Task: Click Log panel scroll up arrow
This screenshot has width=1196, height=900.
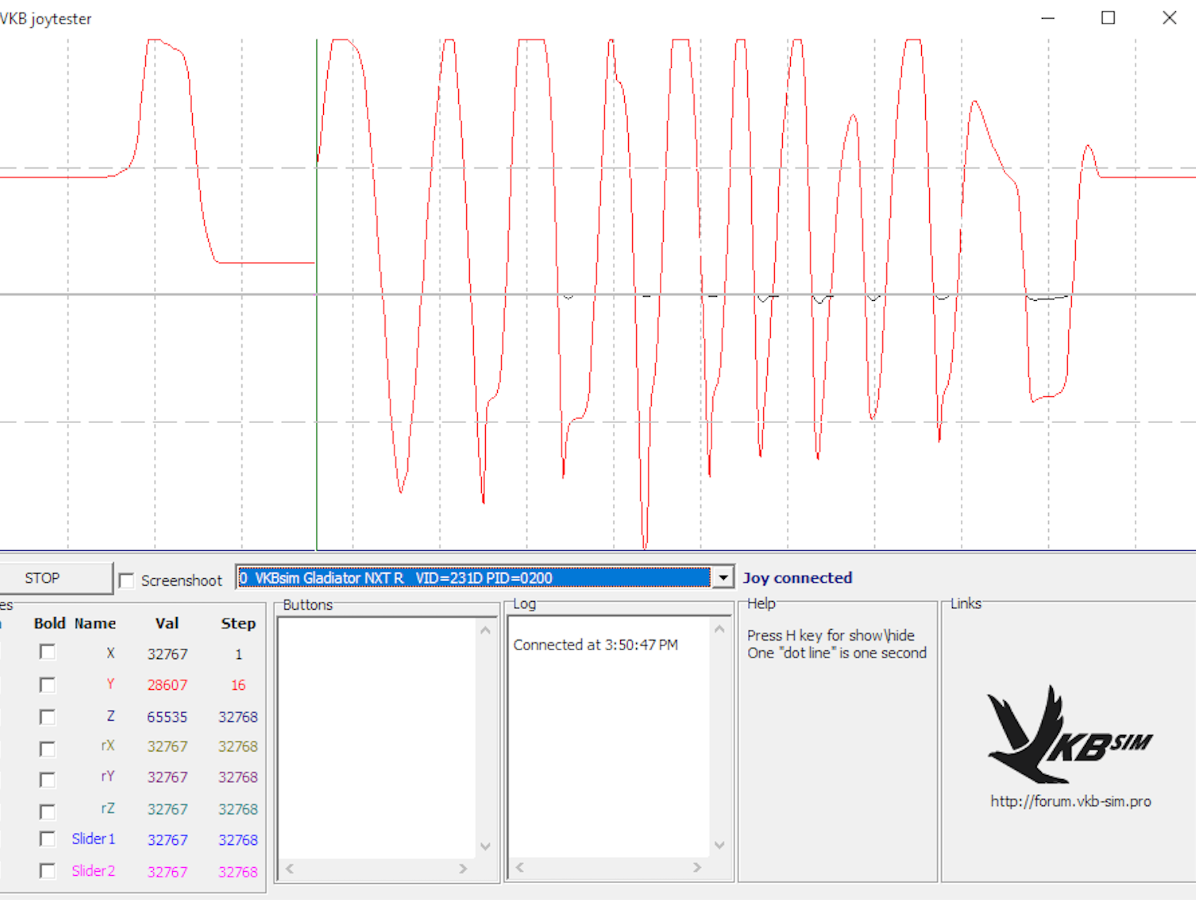Action: tap(719, 629)
